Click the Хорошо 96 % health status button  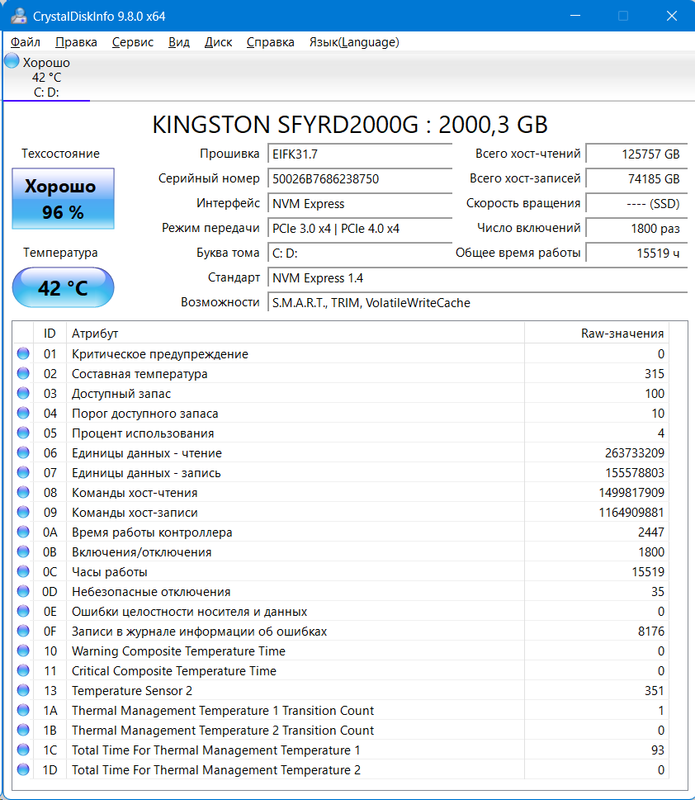[63, 198]
